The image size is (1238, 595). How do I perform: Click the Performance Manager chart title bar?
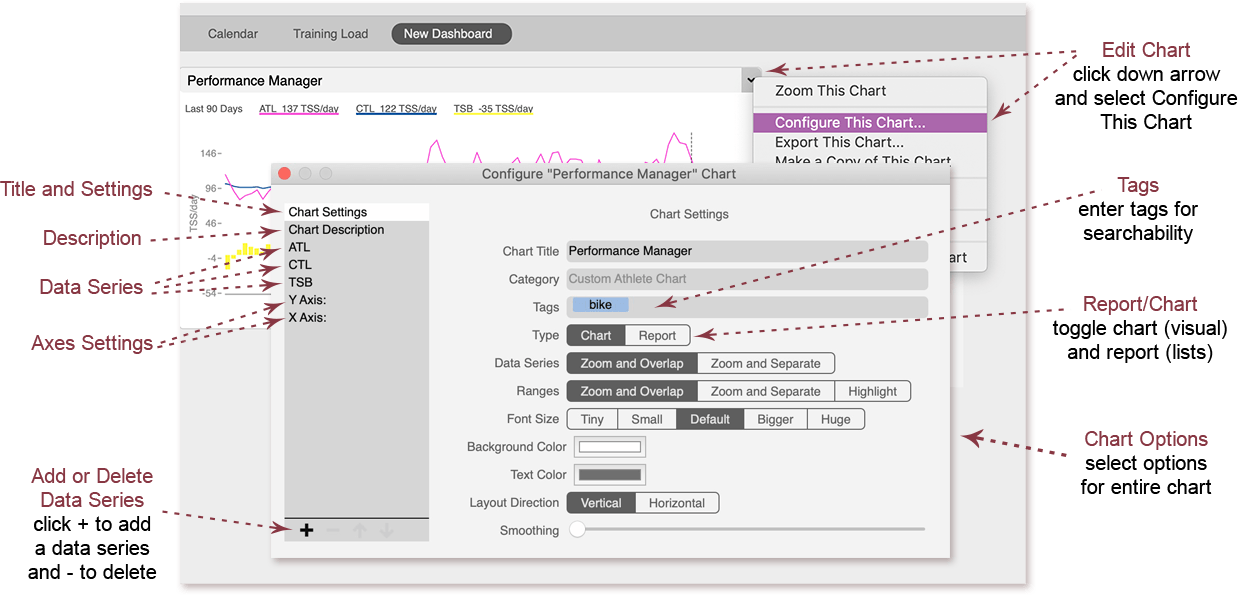[x=461, y=80]
